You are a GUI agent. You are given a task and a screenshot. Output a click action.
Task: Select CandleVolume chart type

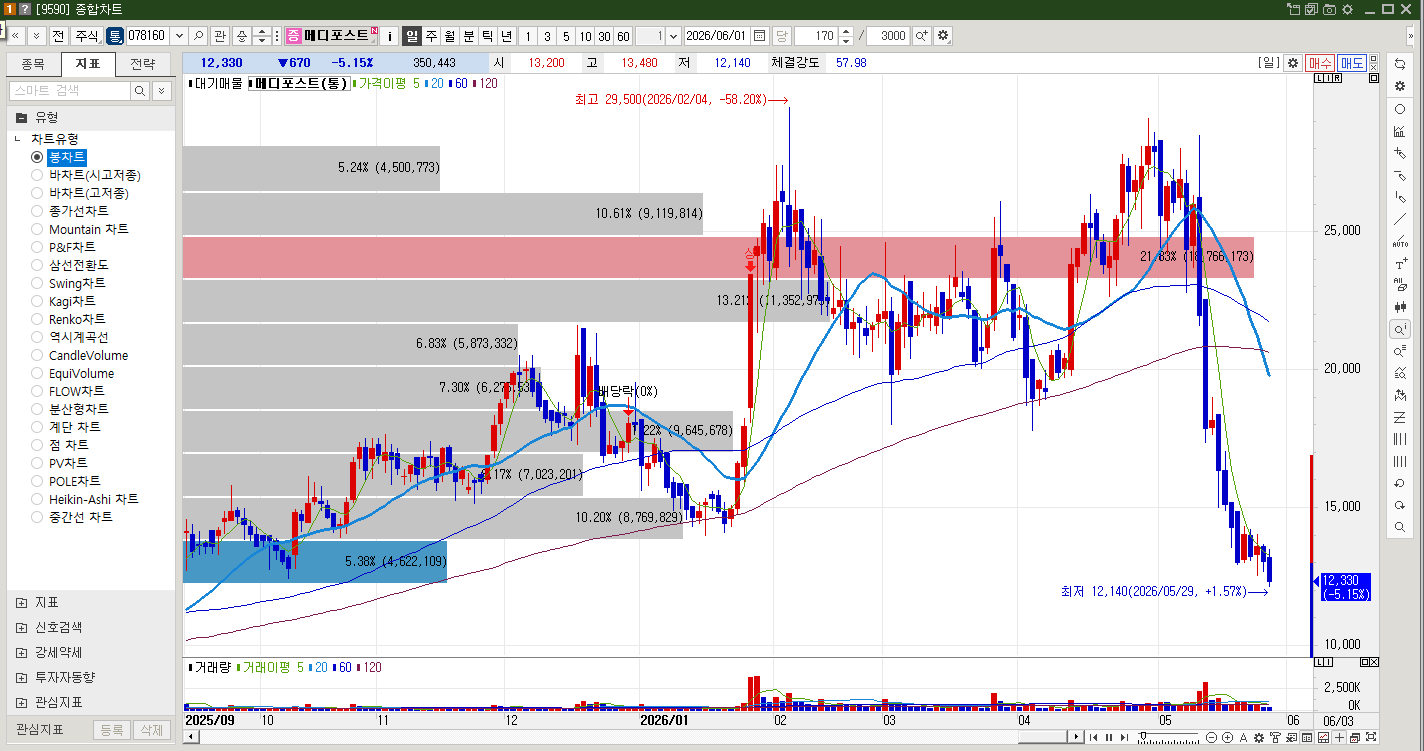point(38,355)
